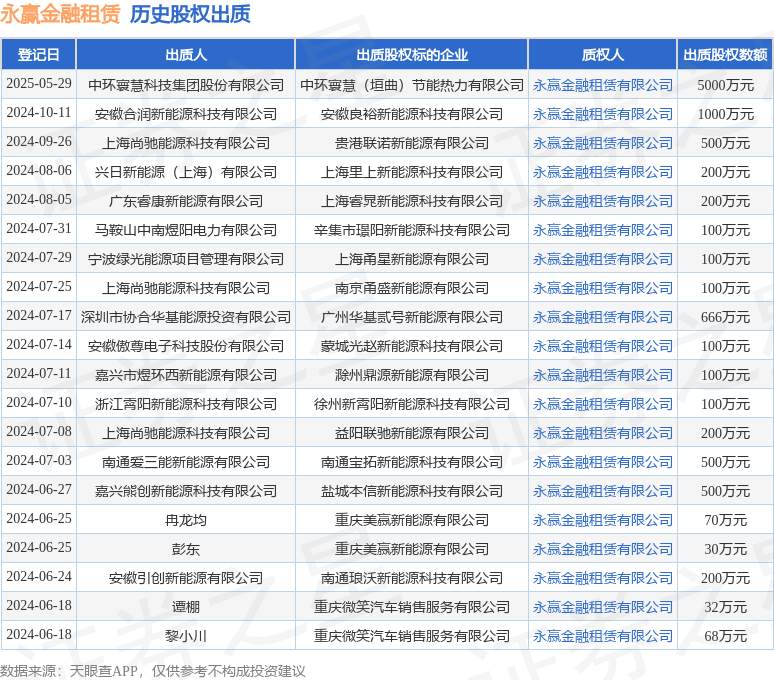Viewport: 774px width, 680px height.
Task: Select pledgor name 谭棚
Action: pos(186,607)
